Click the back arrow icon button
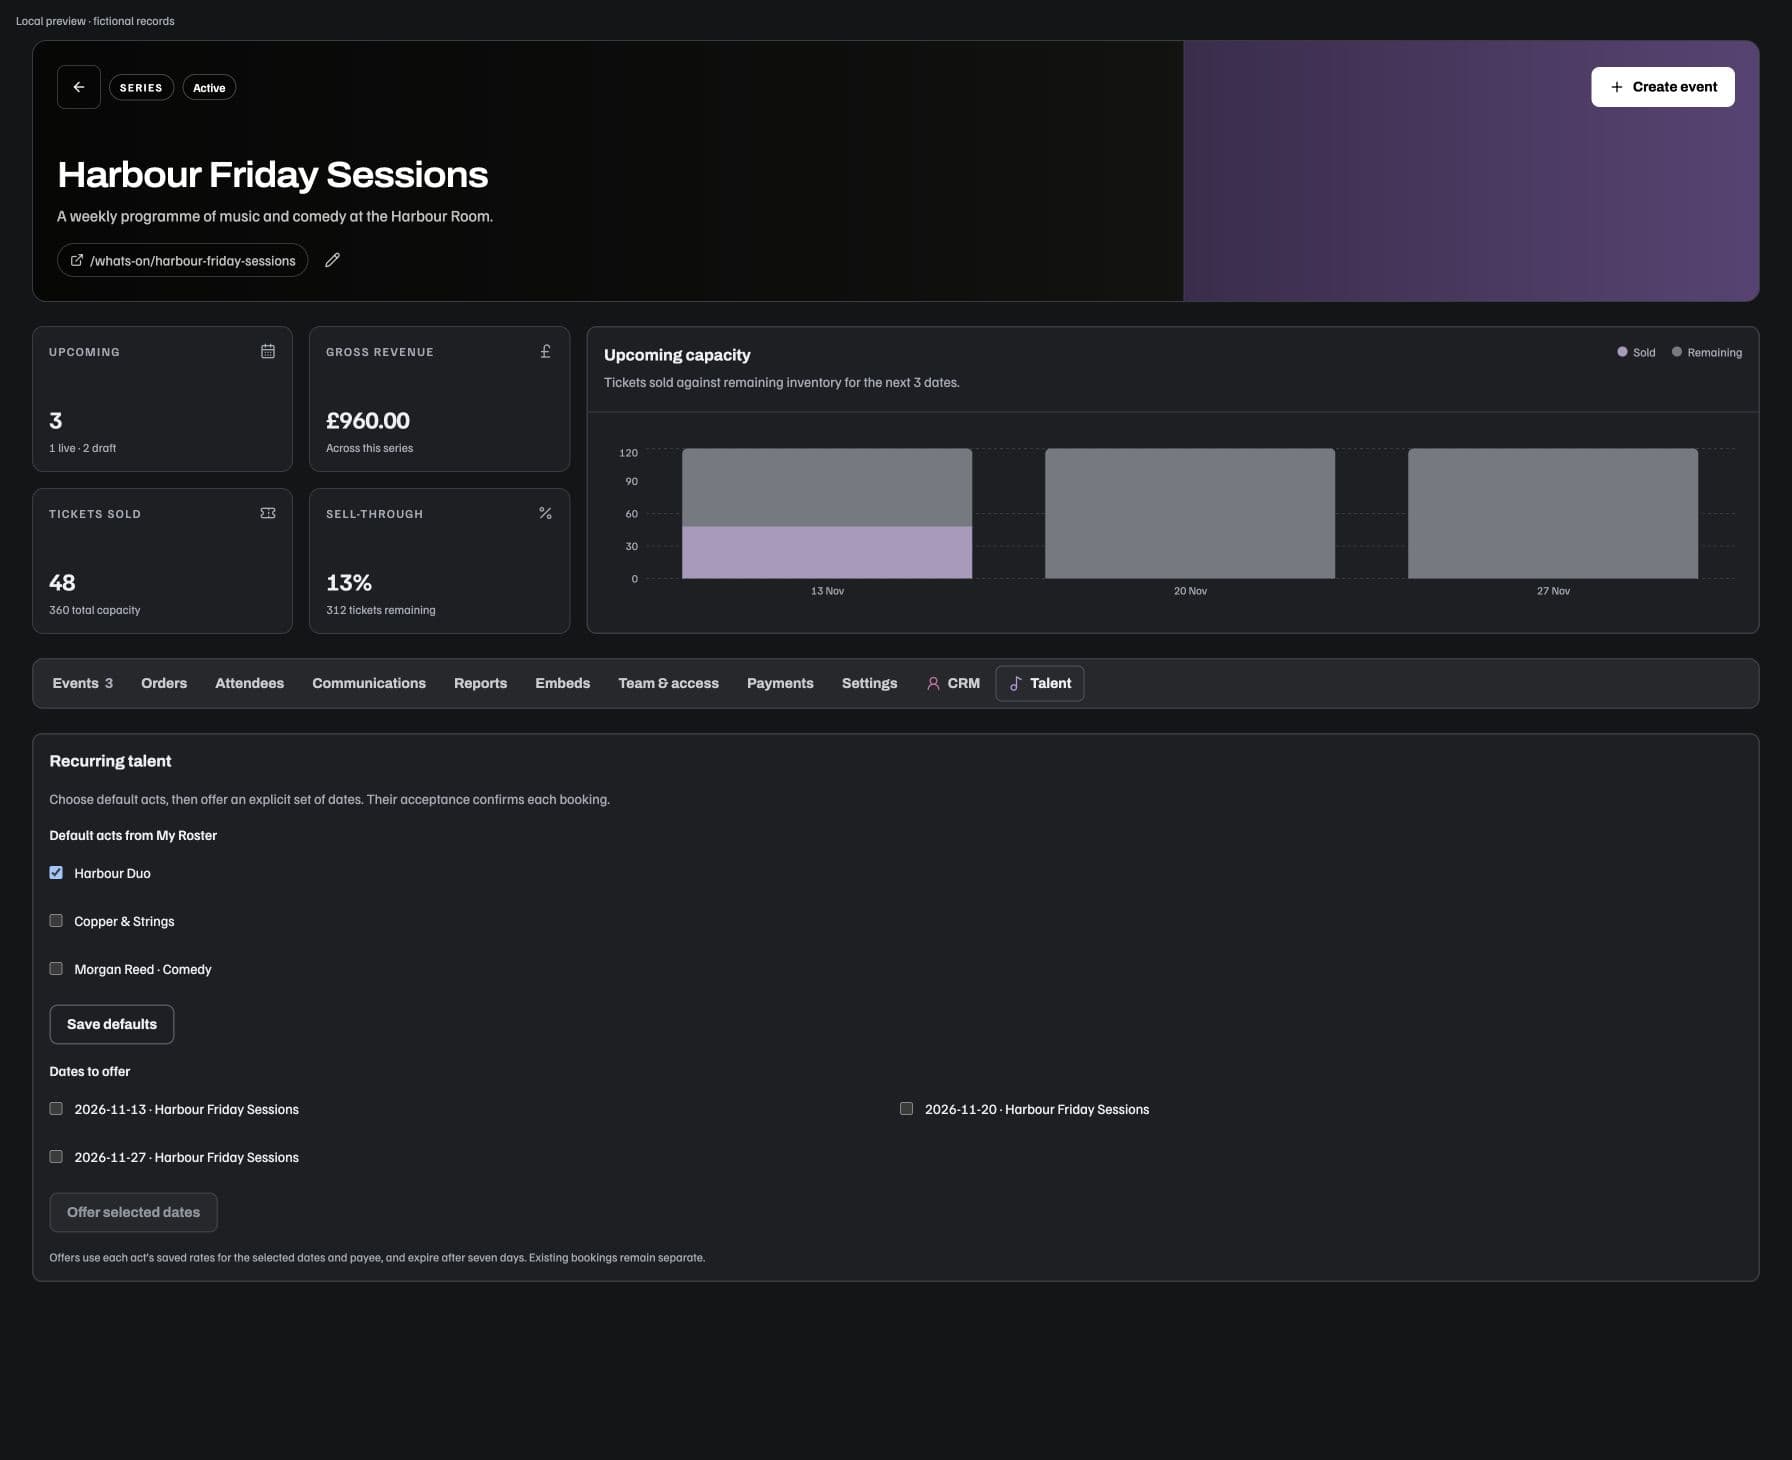The height and width of the screenshot is (1460, 1792). tap(78, 87)
